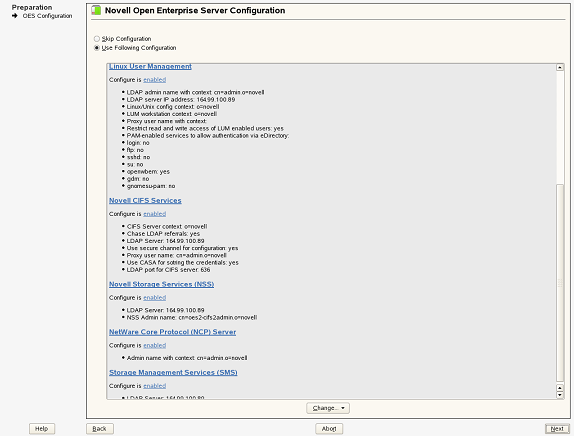Screen dimensions: 576x437
Task: Select Skip Configuration radio button
Action: coord(97,39)
